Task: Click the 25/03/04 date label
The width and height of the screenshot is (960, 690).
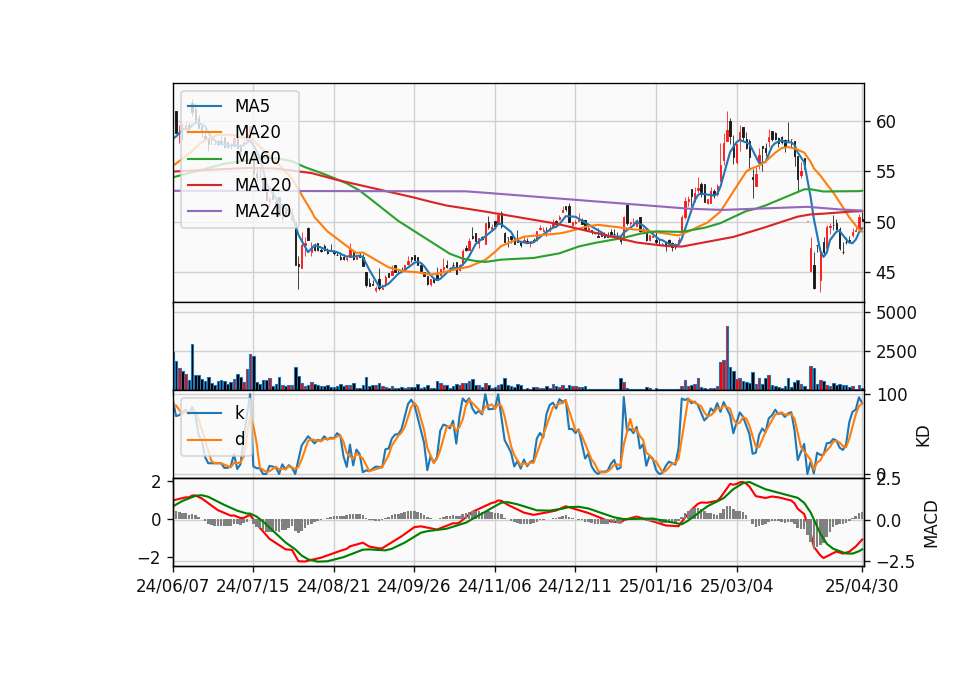Action: [x=737, y=586]
